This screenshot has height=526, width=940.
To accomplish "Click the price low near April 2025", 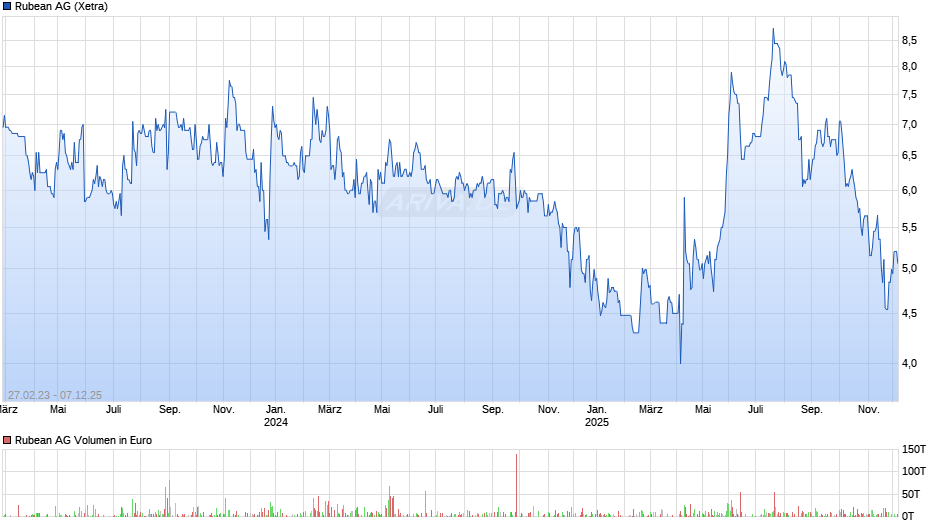I will tap(680, 363).
